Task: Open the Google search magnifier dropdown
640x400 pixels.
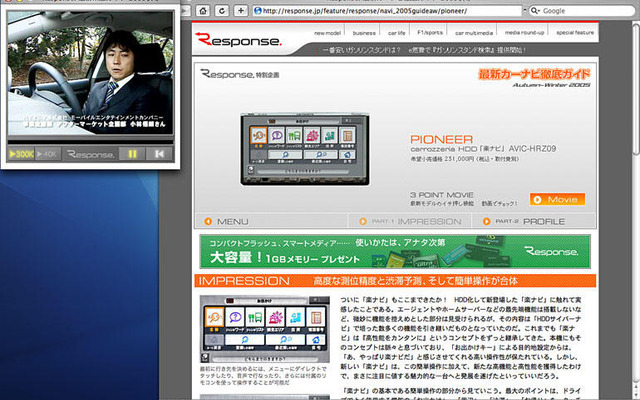Action: click(x=535, y=11)
